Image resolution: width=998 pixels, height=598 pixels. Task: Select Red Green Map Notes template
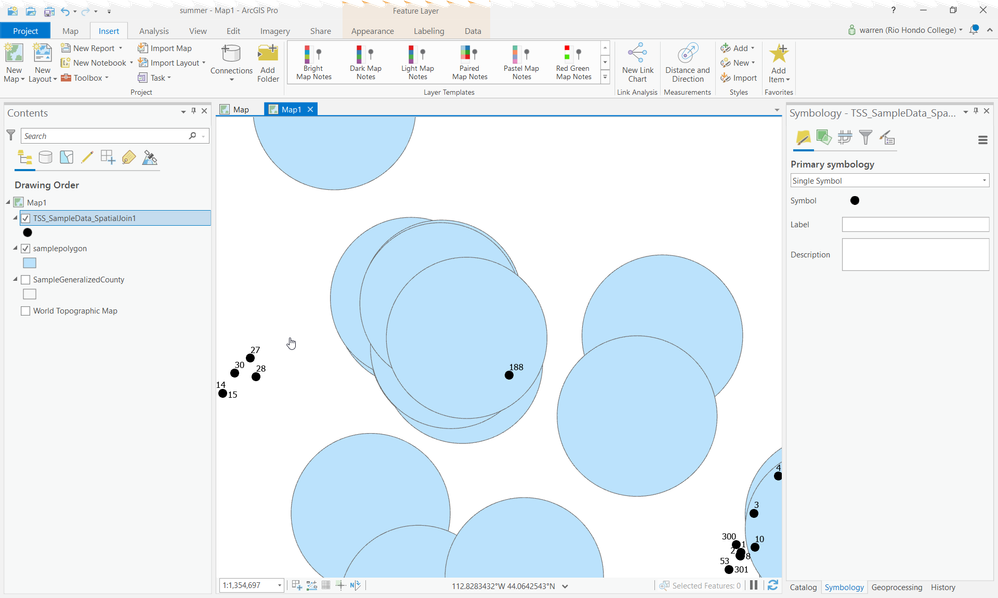pyautogui.click(x=573, y=63)
